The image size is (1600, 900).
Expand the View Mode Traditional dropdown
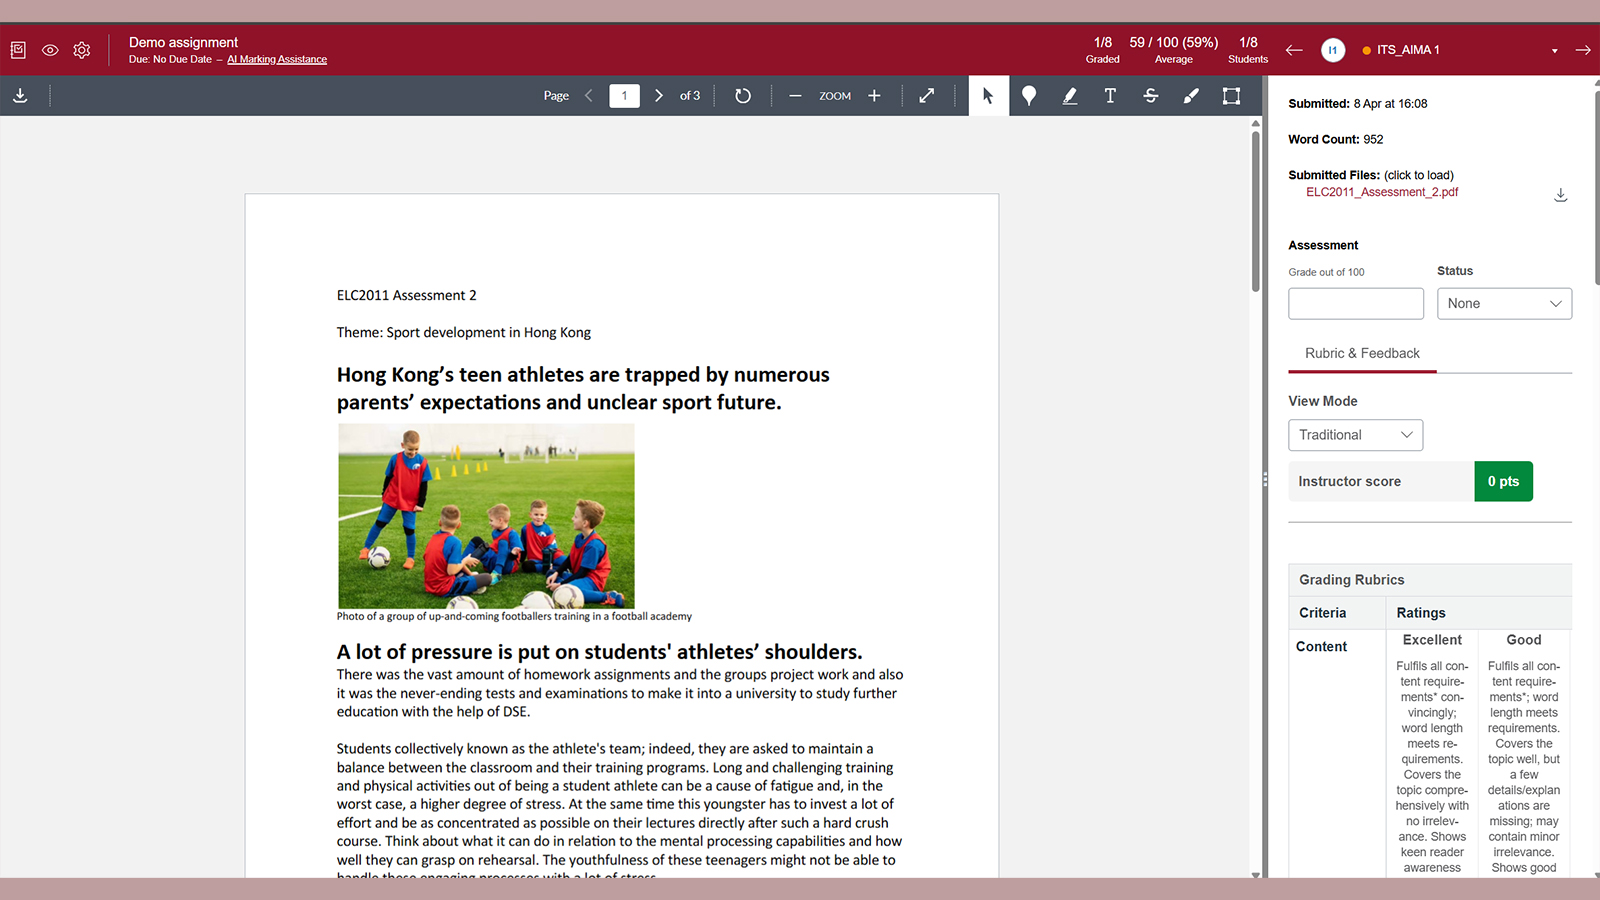coord(1355,435)
